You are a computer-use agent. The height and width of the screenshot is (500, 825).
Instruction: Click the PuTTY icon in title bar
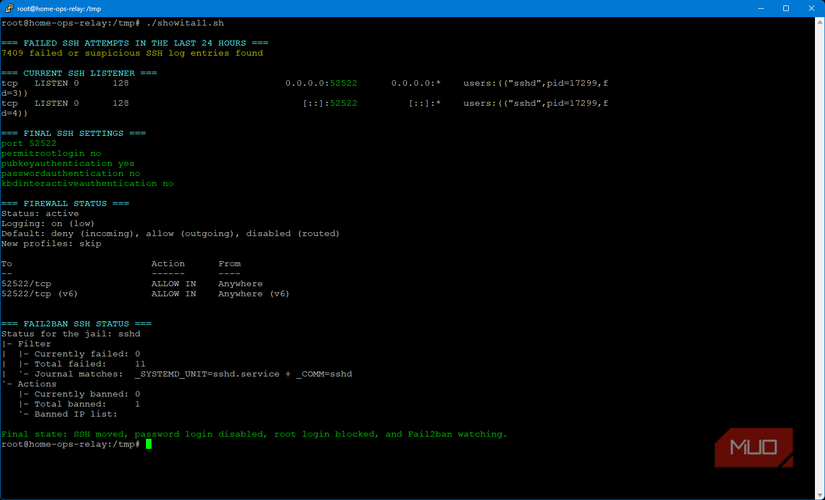(9, 8)
